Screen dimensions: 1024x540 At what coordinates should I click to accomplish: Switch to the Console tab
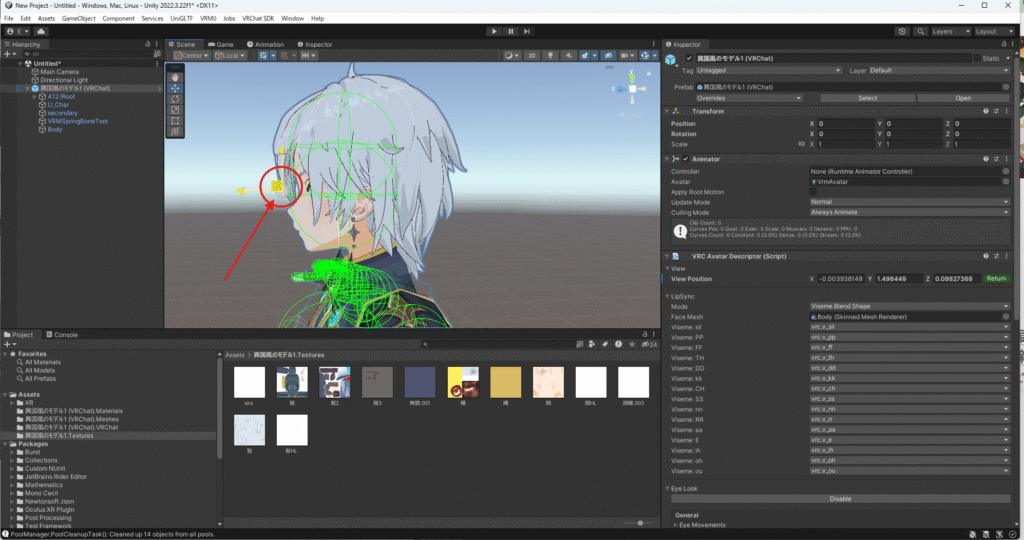(61, 334)
